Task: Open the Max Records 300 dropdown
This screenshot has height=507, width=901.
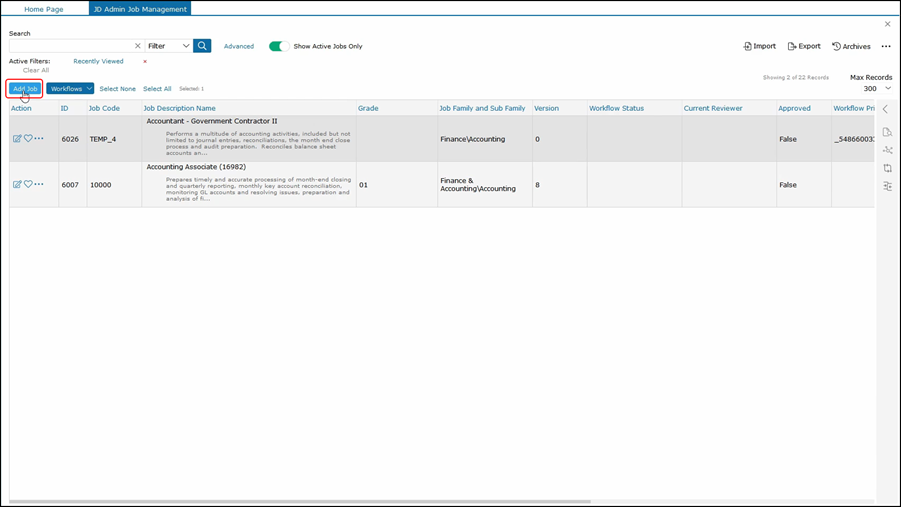Action: (887, 89)
